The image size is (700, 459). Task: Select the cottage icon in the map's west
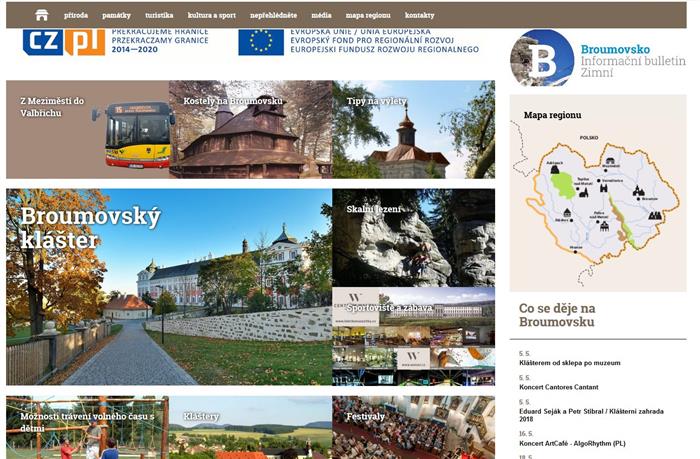point(567,213)
